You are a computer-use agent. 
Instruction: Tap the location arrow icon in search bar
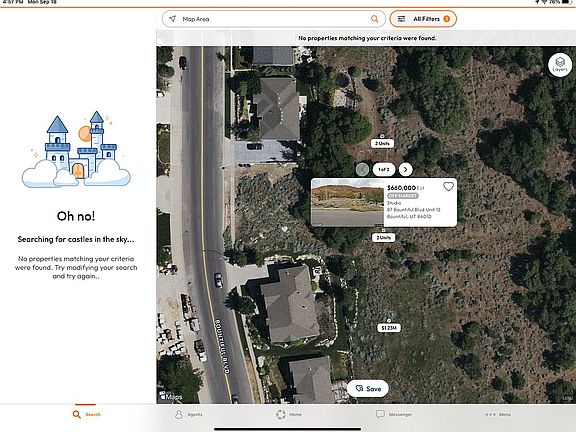pos(172,19)
